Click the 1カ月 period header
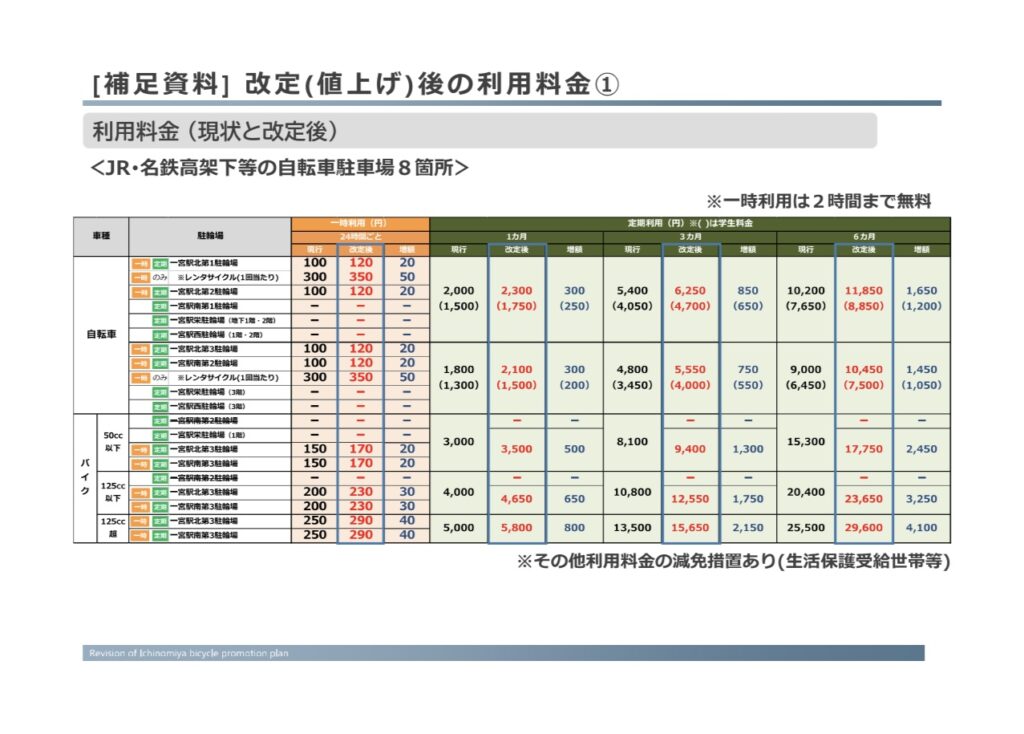Screen dimensions: 1024x734 pyautogui.click(x=516, y=236)
